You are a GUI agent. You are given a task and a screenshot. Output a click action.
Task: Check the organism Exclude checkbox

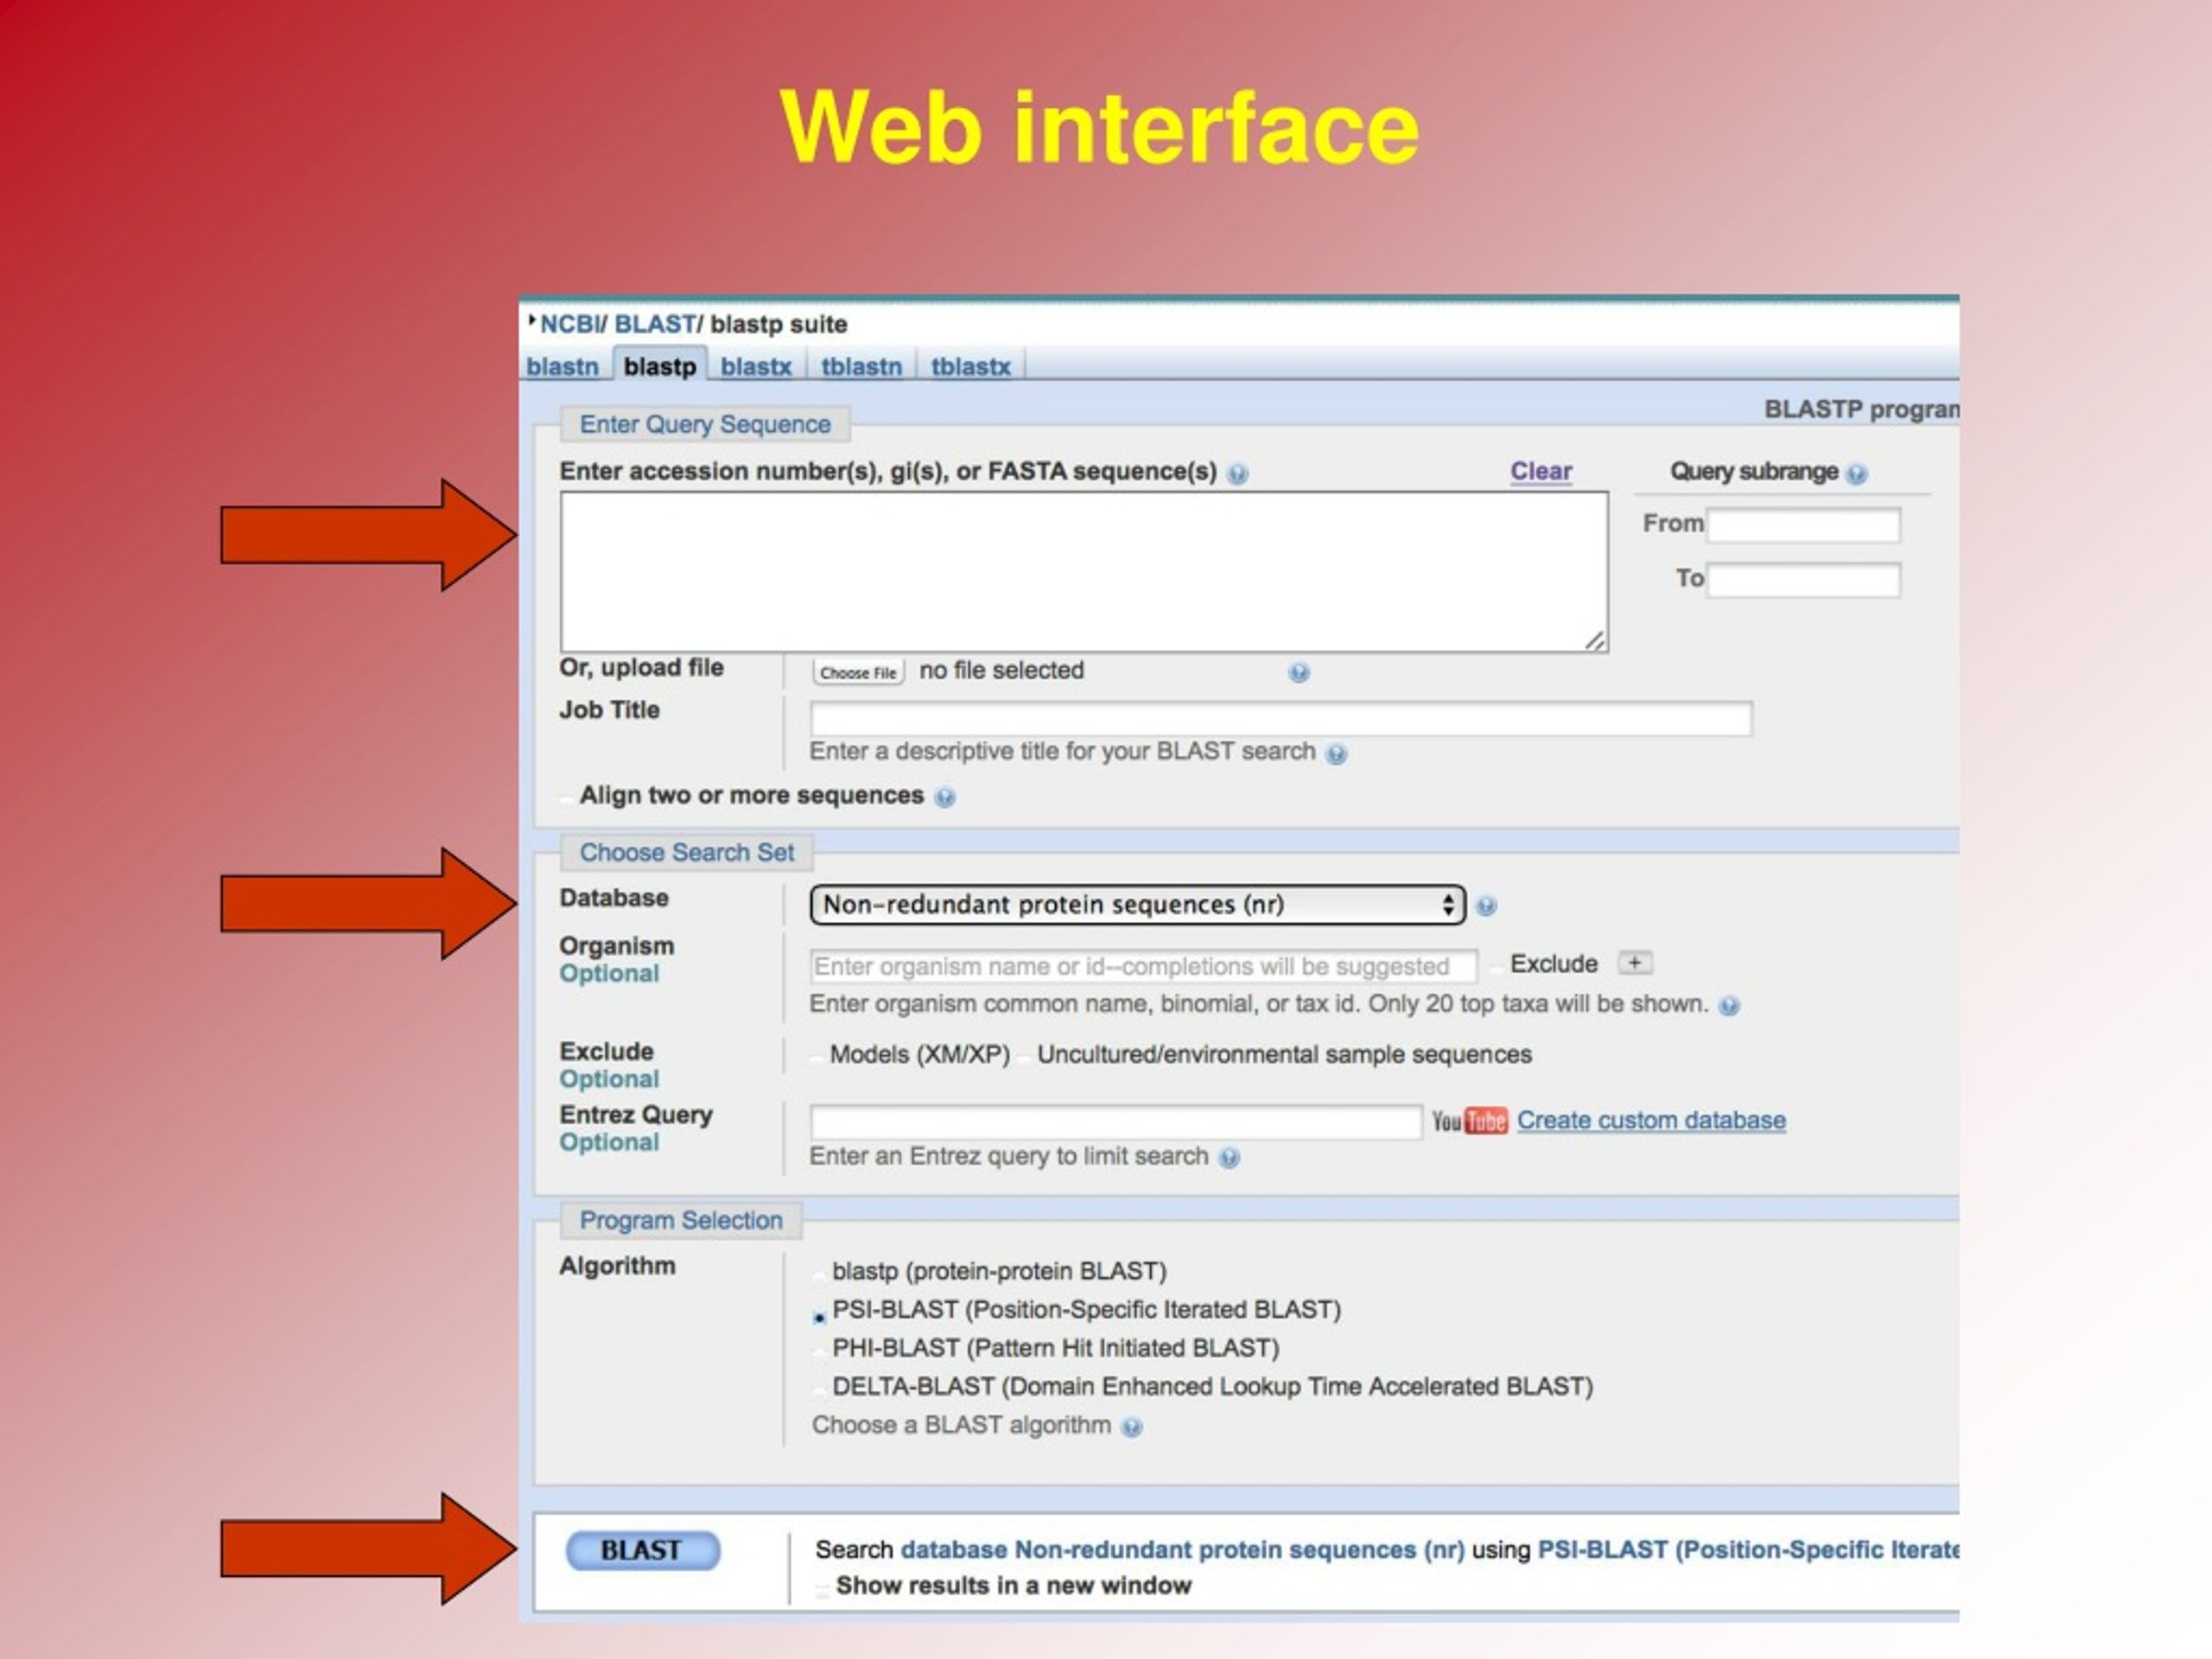tap(1497, 966)
